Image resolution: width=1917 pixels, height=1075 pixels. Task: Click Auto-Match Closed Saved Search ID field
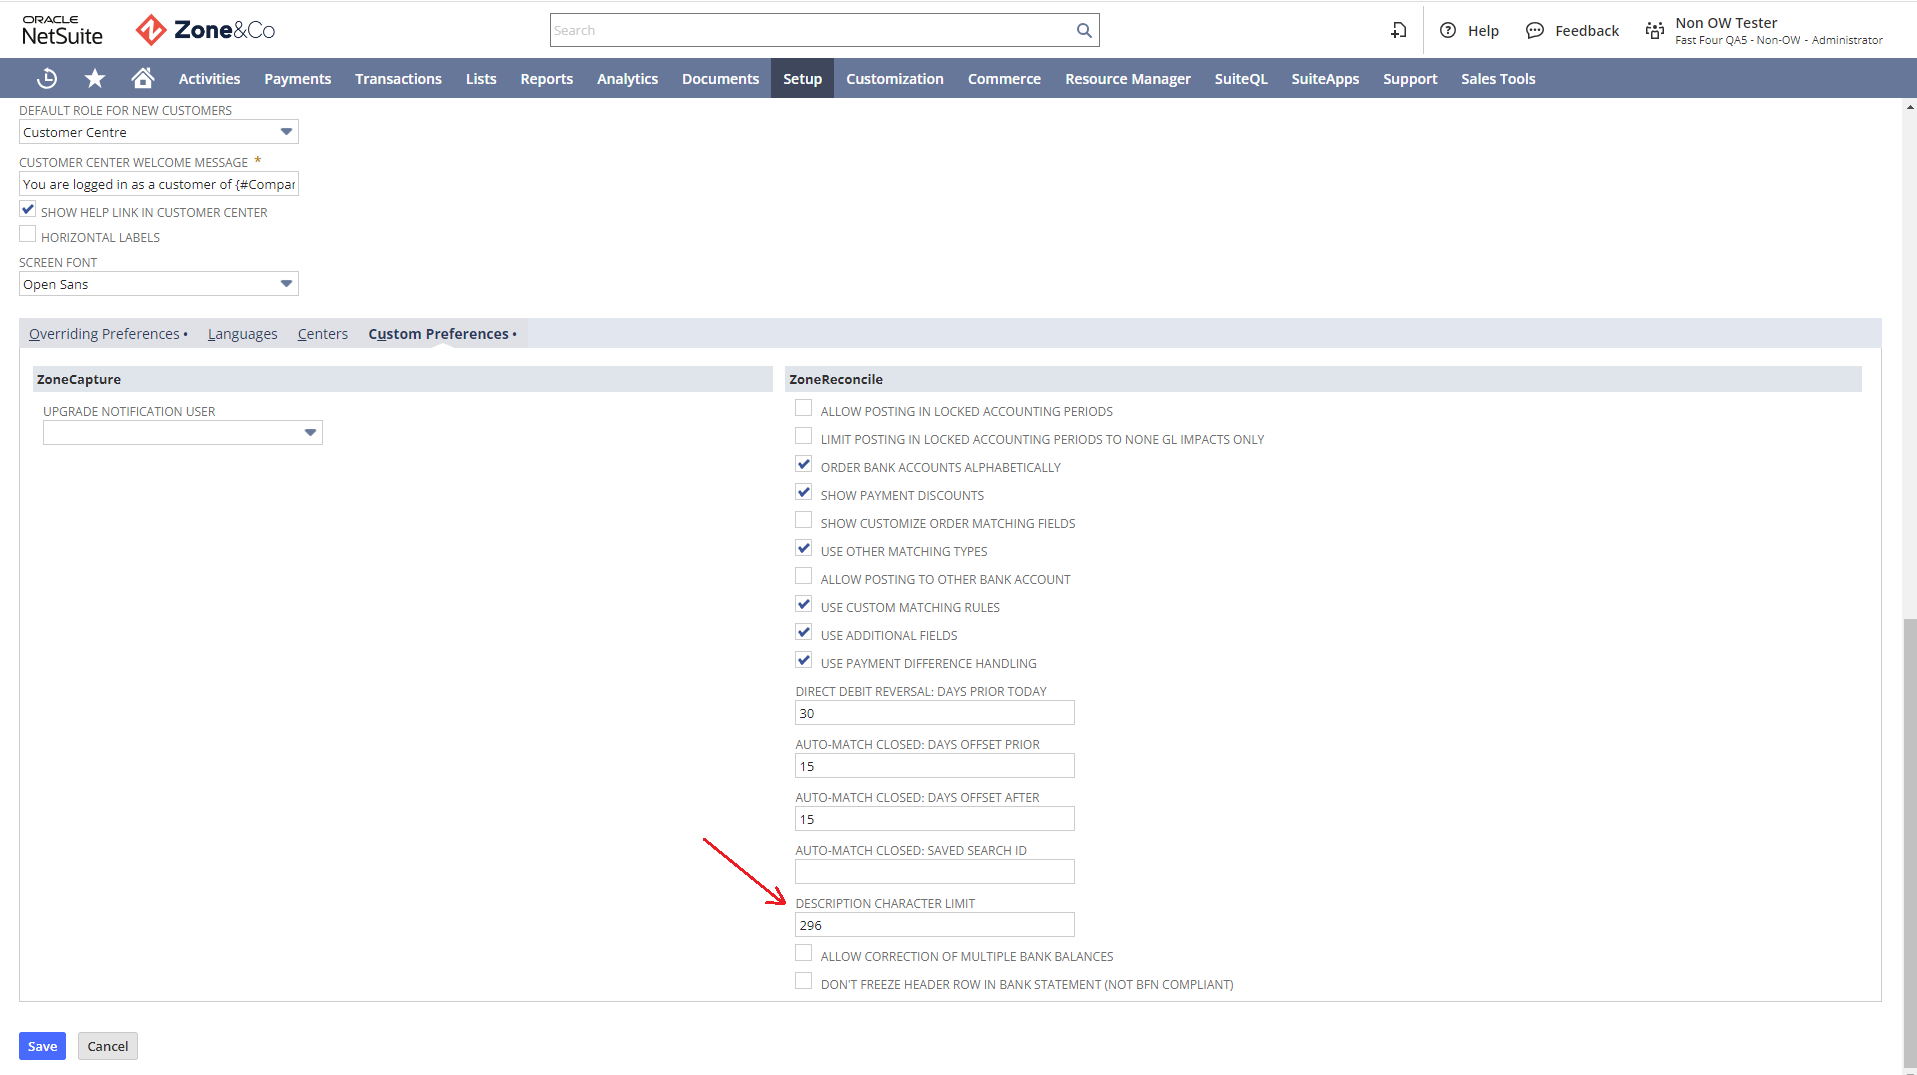935,872
